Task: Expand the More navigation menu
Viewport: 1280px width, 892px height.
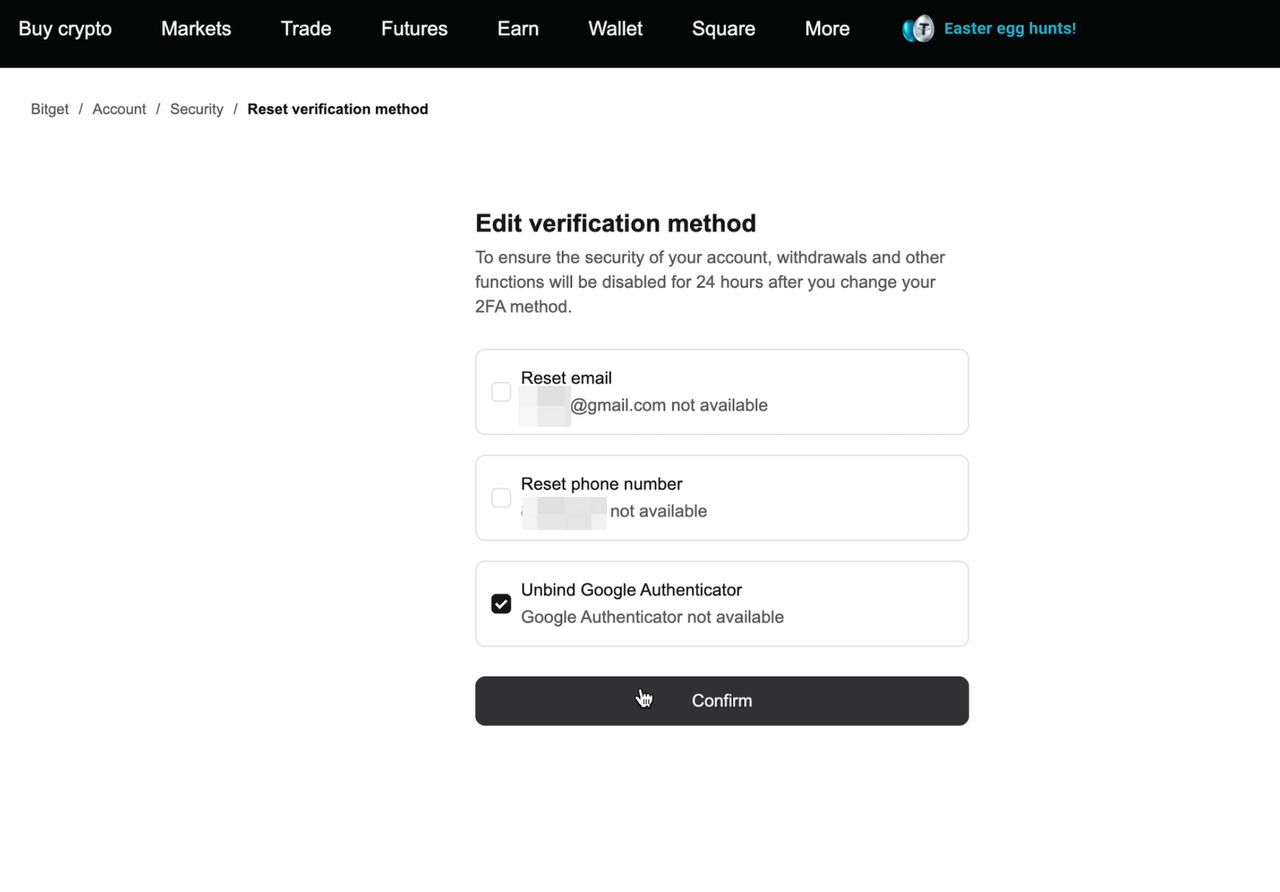Action: coord(826,29)
